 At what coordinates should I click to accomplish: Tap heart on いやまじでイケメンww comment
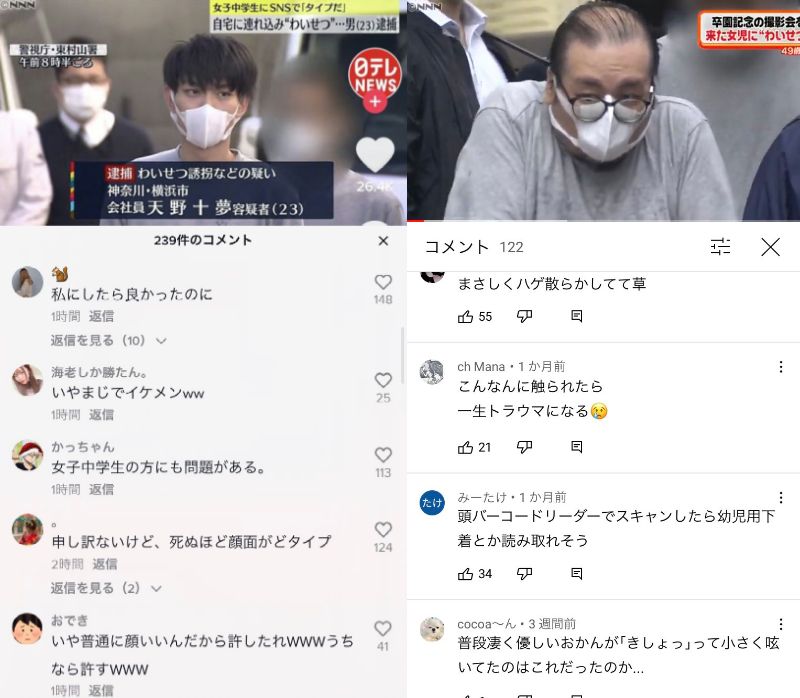pyautogui.click(x=383, y=380)
